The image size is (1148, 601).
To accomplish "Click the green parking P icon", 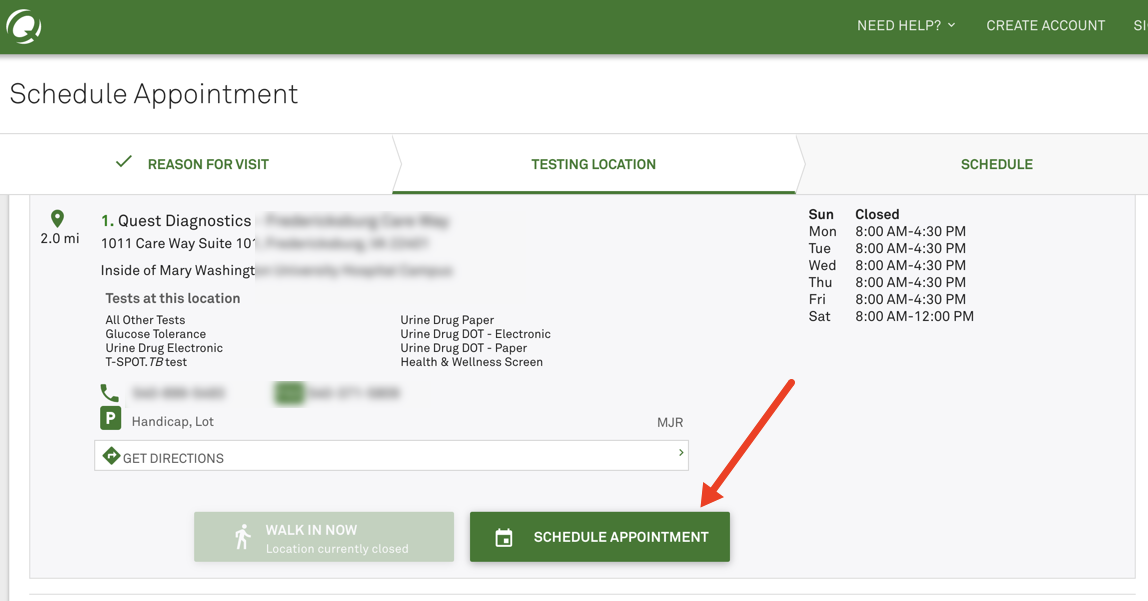I will [111, 419].
